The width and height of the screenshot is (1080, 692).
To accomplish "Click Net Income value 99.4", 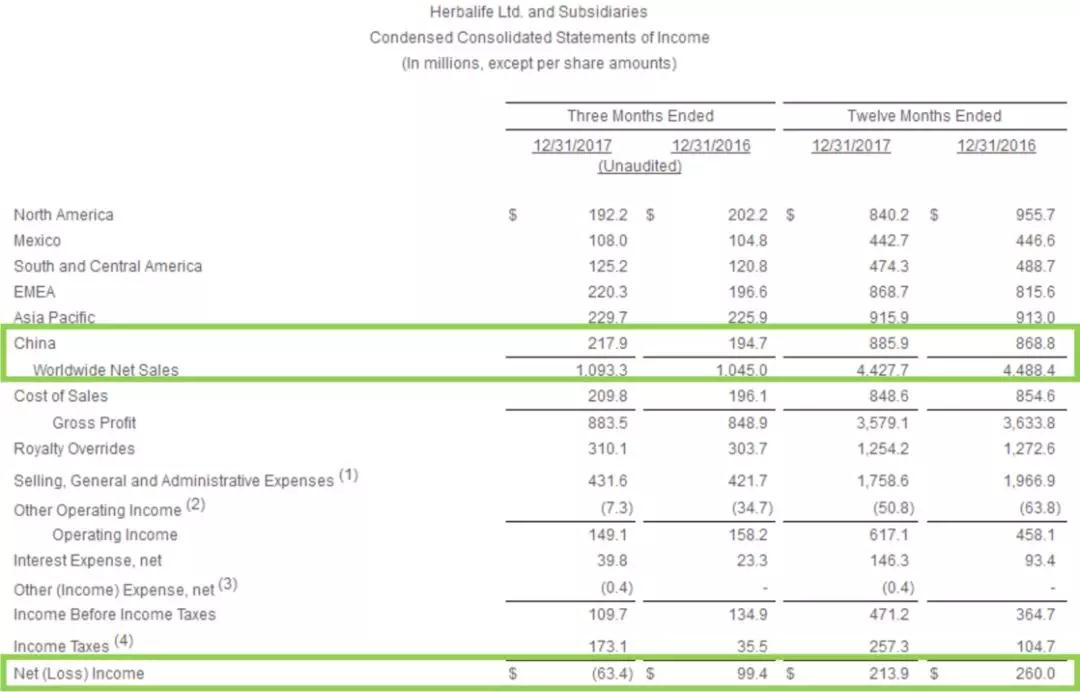I will [751, 673].
